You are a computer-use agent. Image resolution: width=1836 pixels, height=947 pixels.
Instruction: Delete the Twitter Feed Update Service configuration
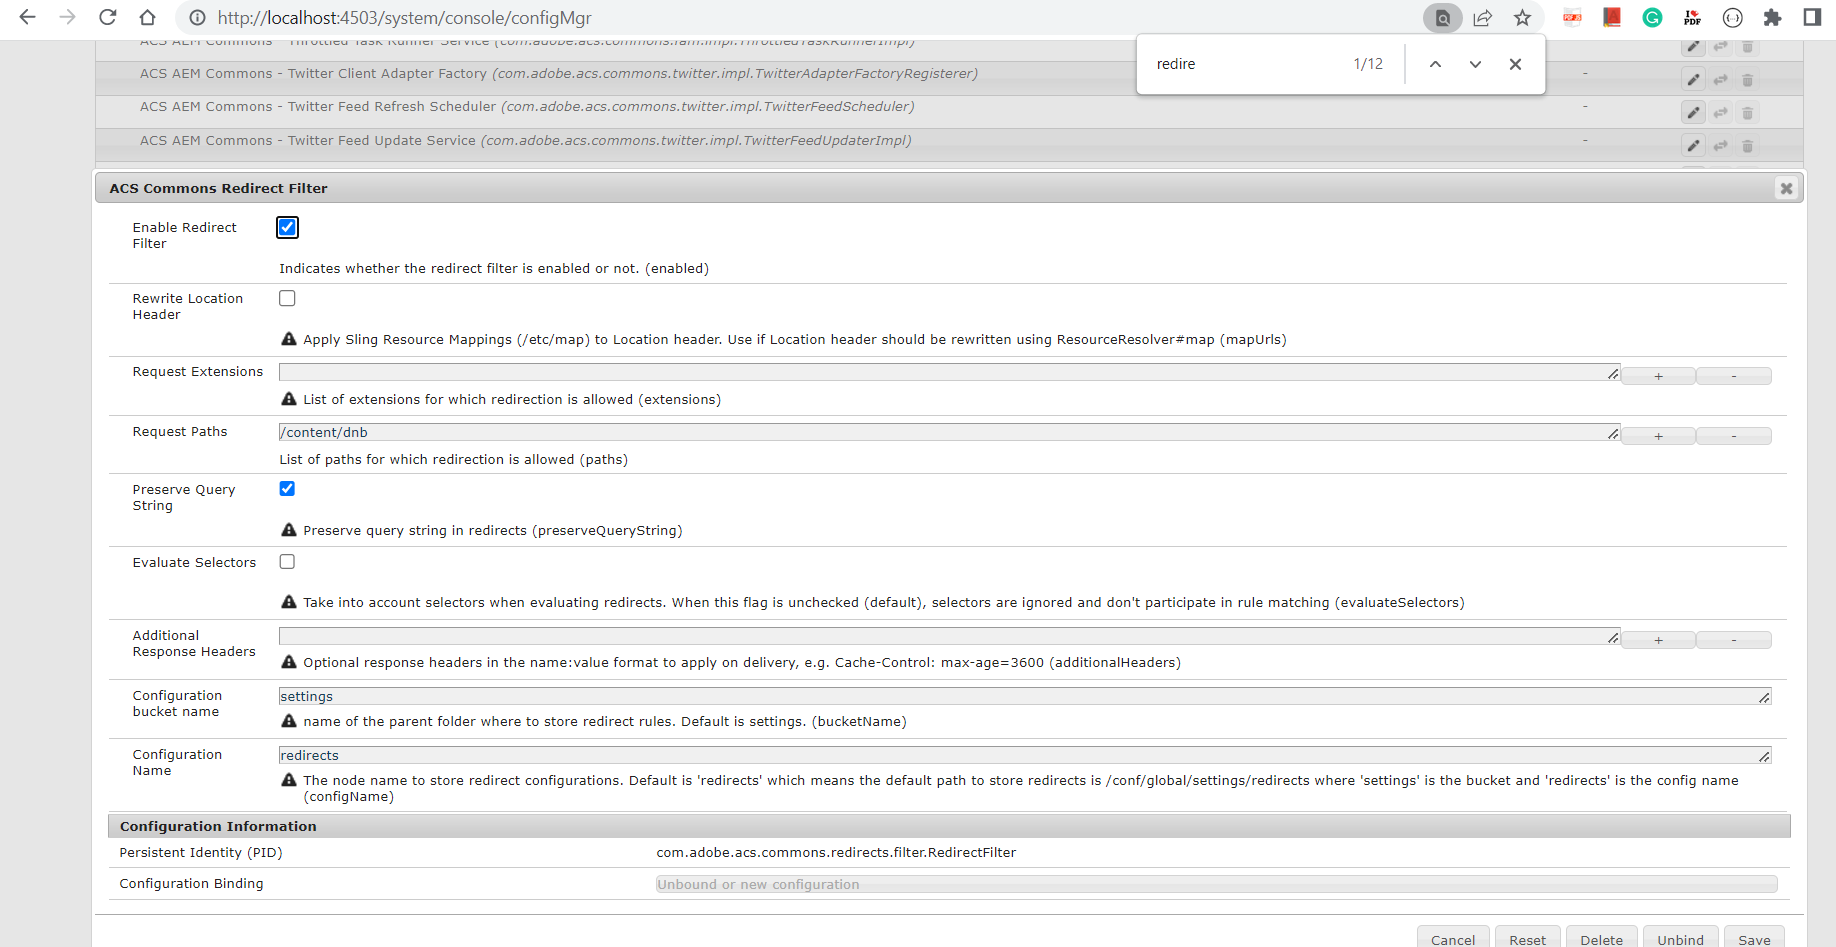click(1748, 146)
